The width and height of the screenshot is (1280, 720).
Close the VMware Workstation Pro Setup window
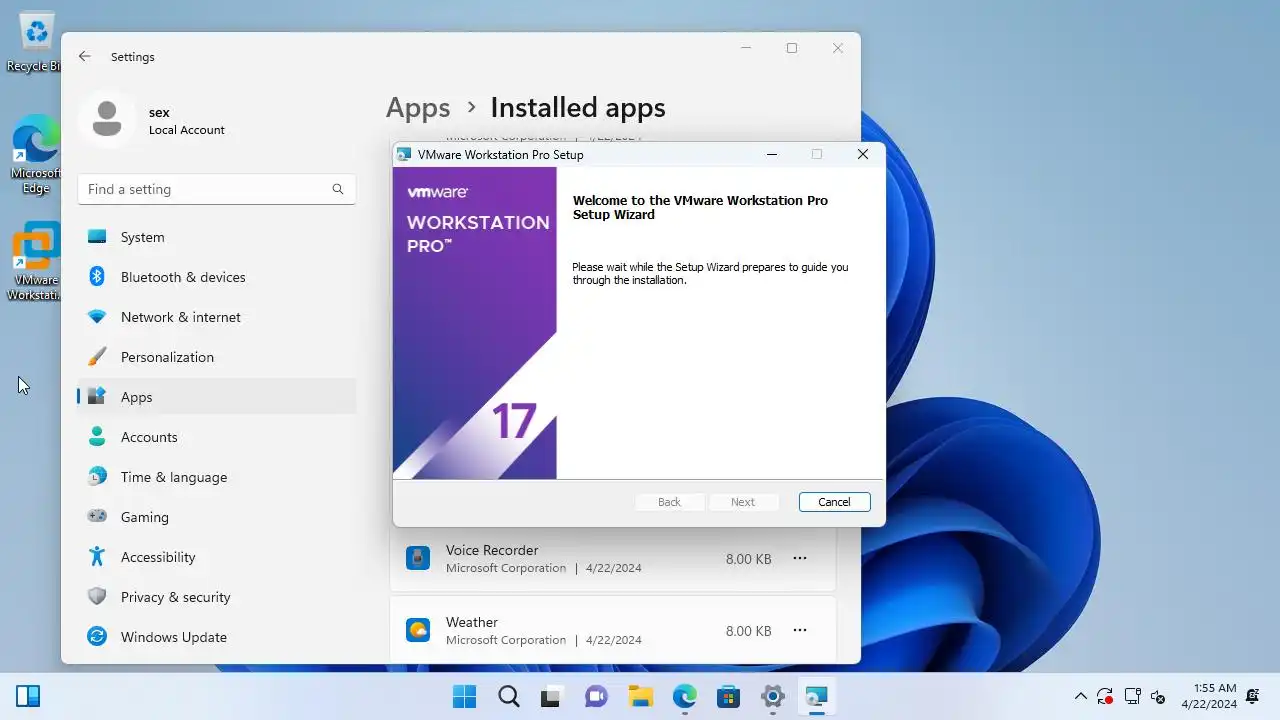click(863, 154)
